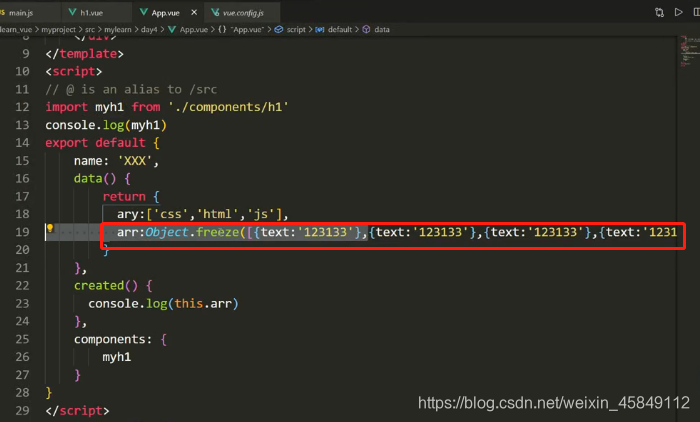Switch to the main.js tab
This screenshot has height=422, width=700.
coord(30,13)
